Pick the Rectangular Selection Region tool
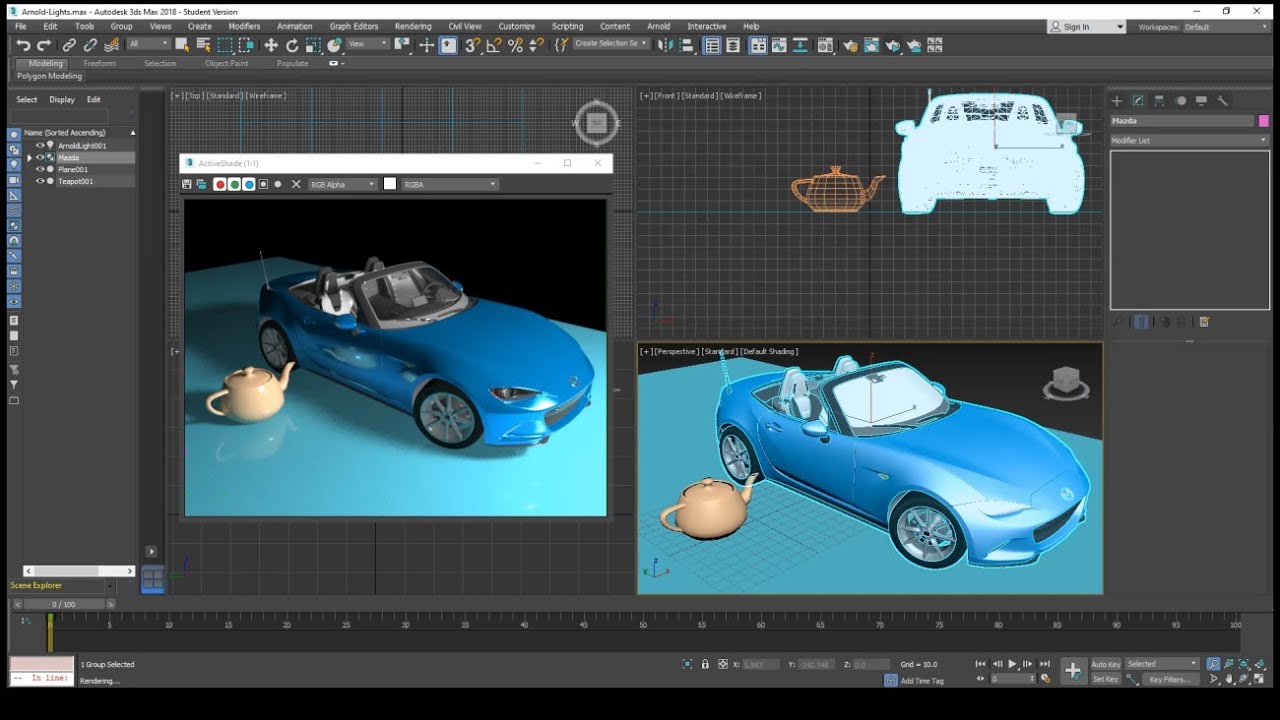This screenshot has height=720, width=1280. [x=225, y=45]
